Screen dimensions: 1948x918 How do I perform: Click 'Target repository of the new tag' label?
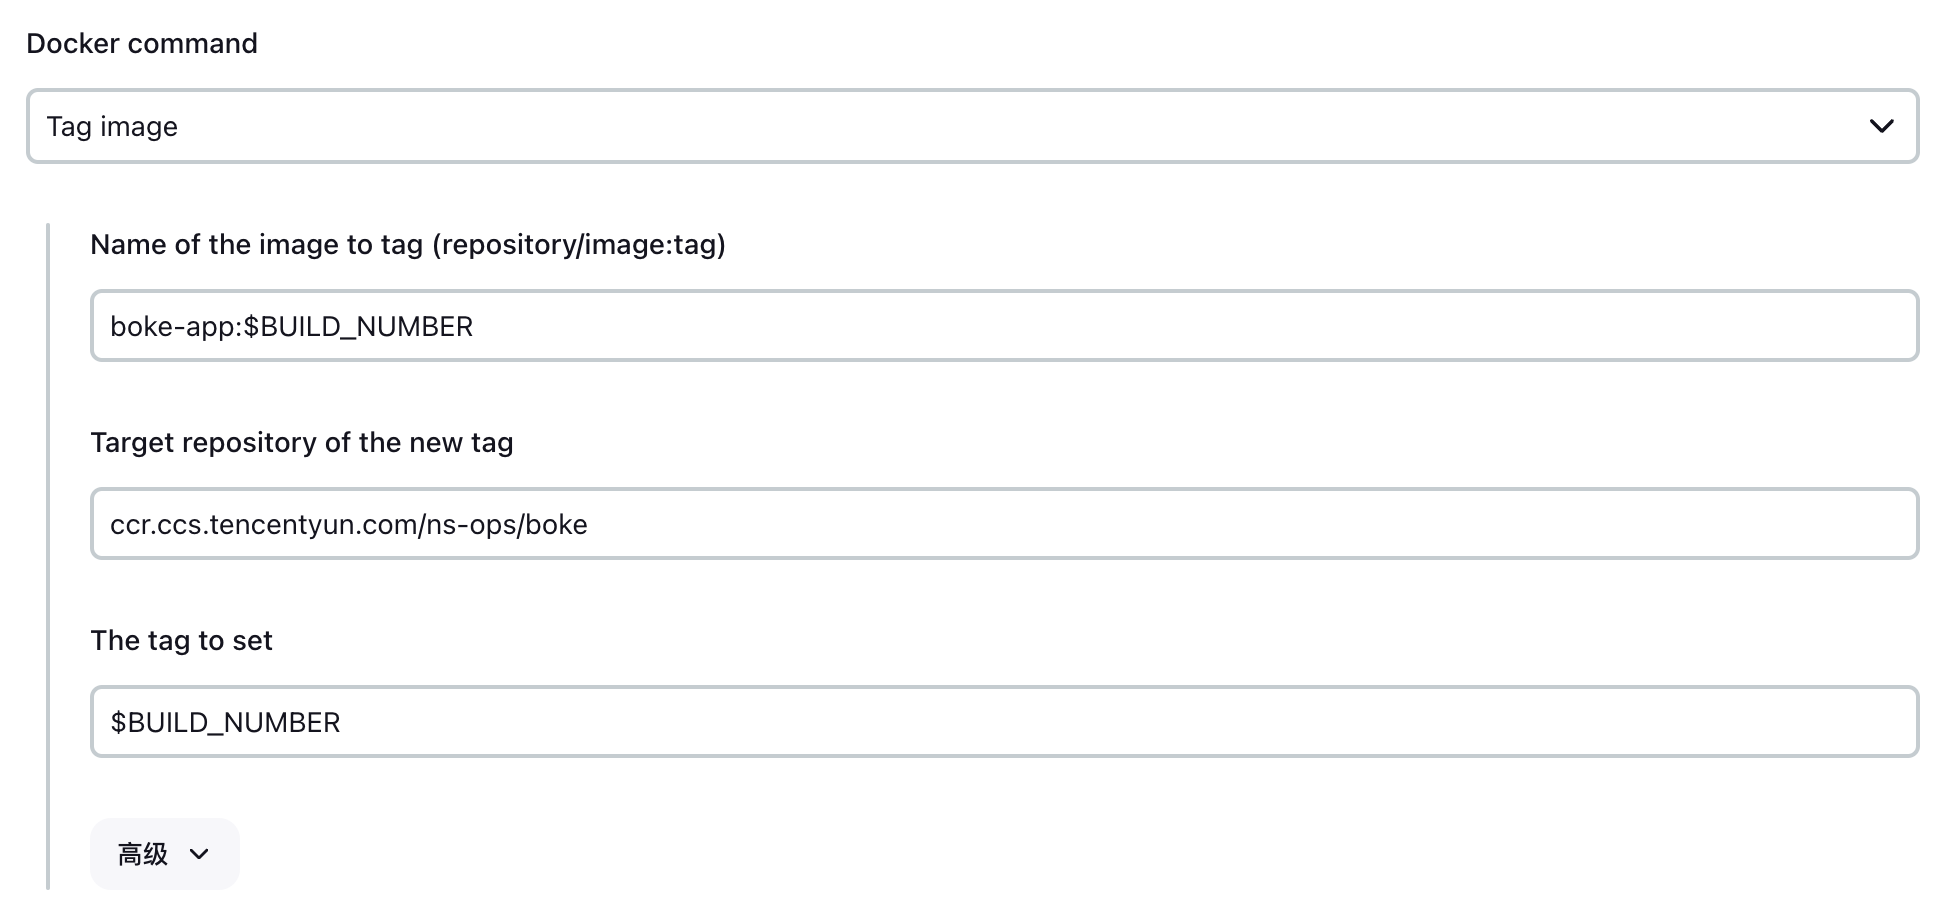(x=301, y=443)
